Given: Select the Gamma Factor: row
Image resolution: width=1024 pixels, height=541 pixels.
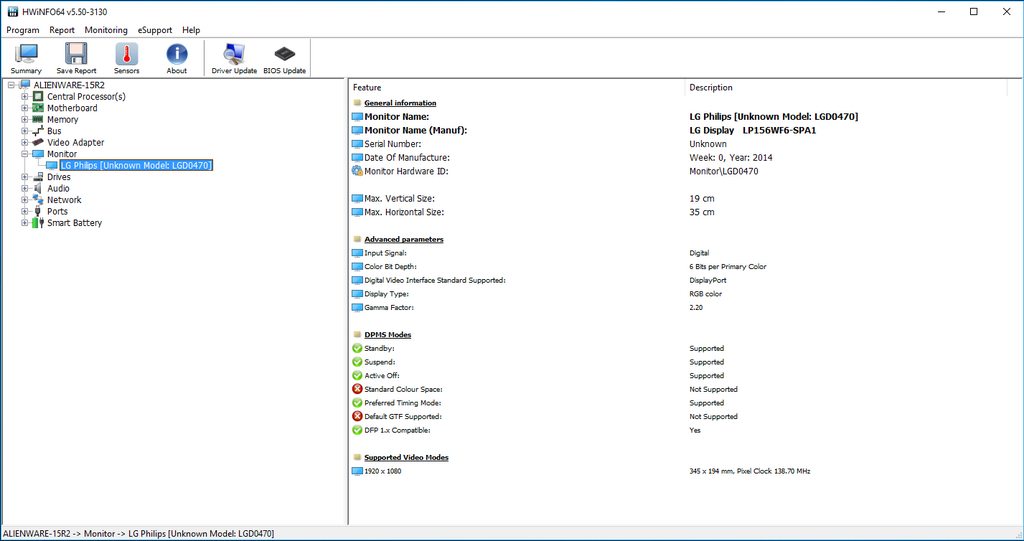Looking at the screenshot, I should tap(679, 307).
